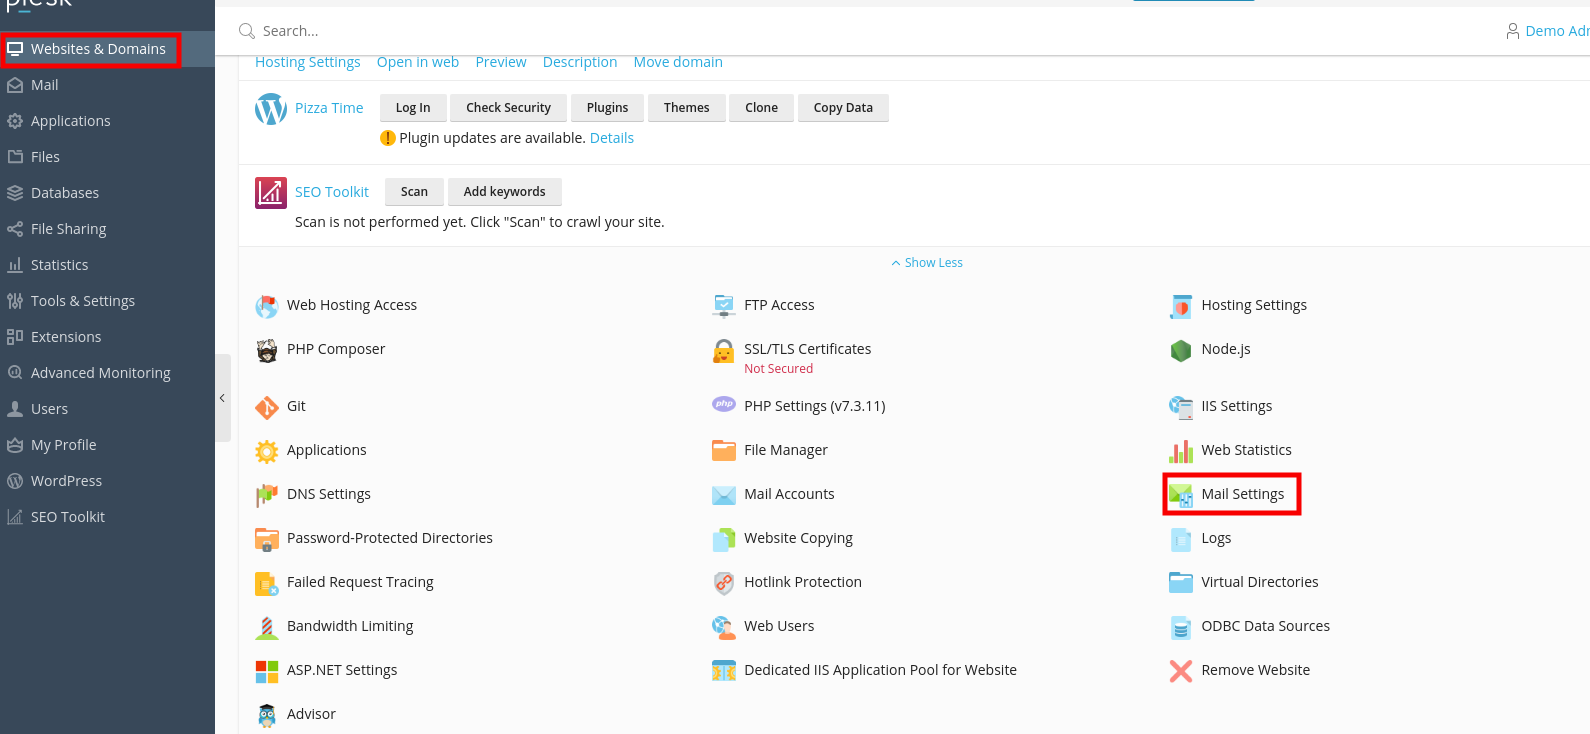Screen dimensions: 1590x734
Task: Open Databases in the sidebar
Action: point(107,193)
